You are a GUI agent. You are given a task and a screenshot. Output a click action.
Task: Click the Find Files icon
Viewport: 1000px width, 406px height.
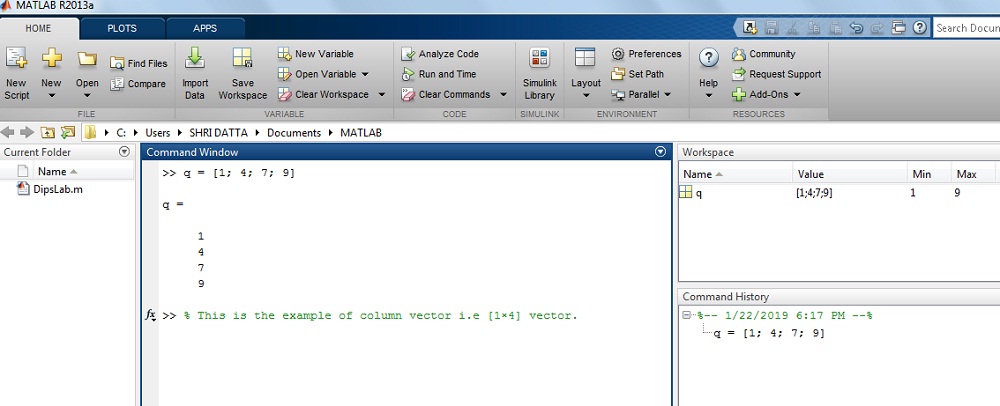118,64
